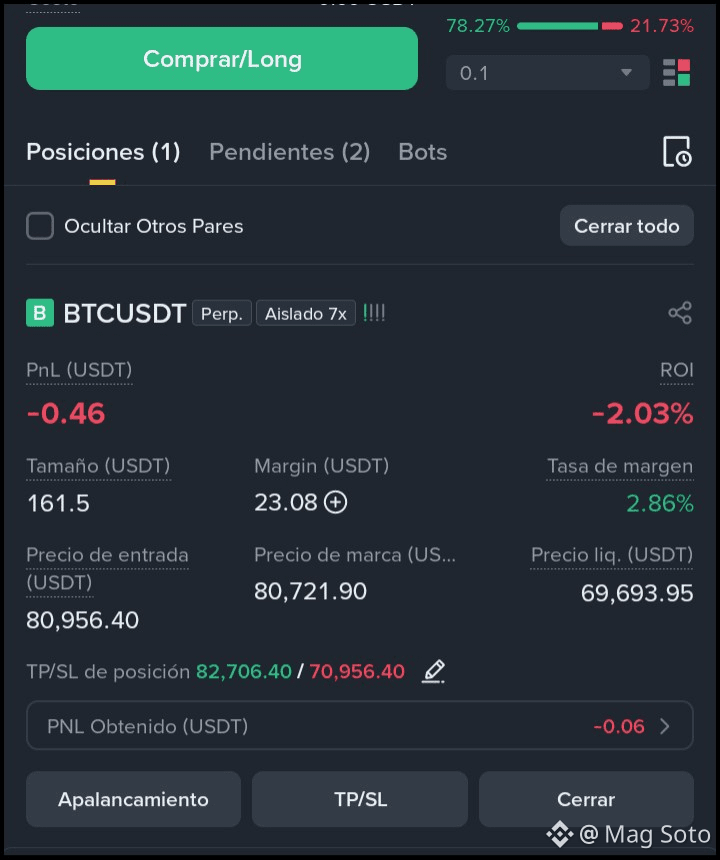Switch order book layout icon
Screen dimensions: 720x860
tap(676, 73)
